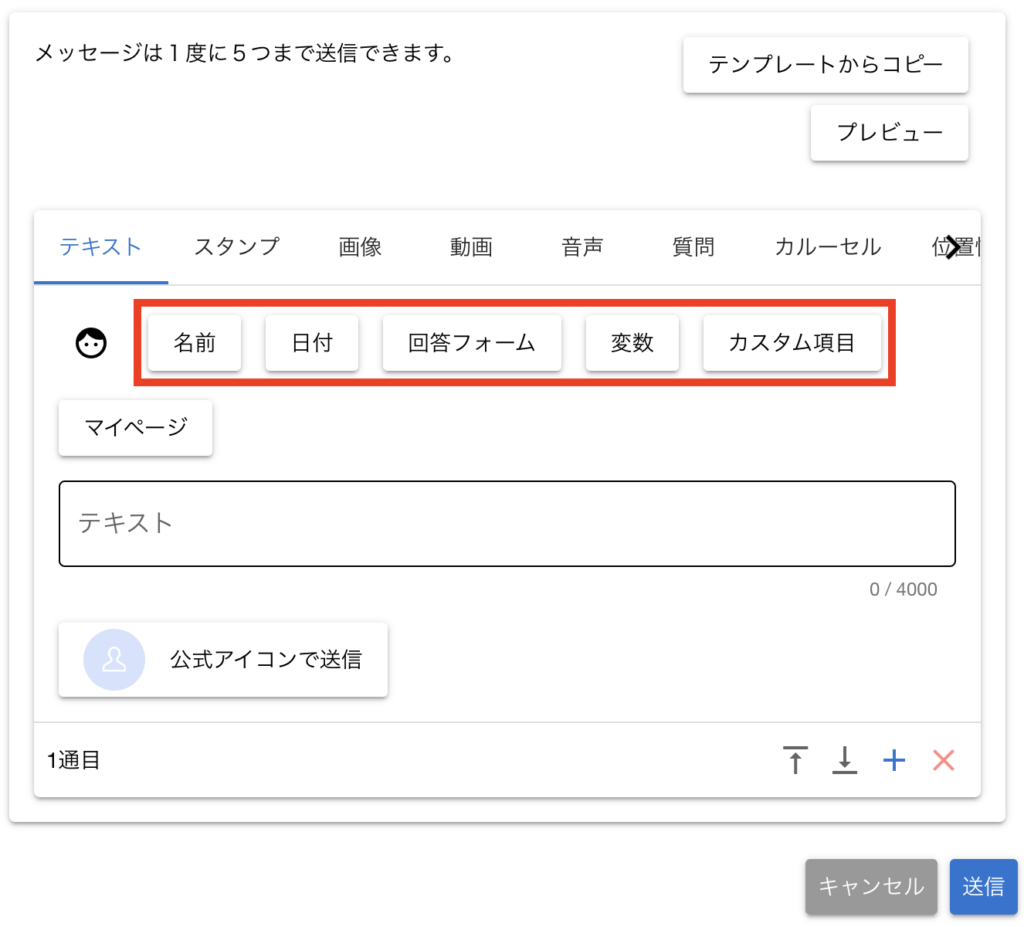Select the 質問 tab
The width and height of the screenshot is (1024, 927).
click(x=693, y=247)
